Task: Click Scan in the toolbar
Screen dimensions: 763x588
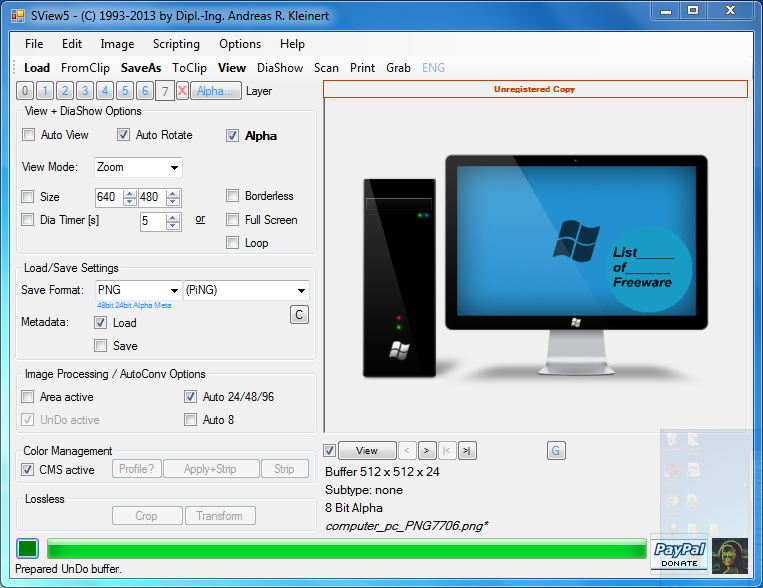Action: click(x=326, y=68)
